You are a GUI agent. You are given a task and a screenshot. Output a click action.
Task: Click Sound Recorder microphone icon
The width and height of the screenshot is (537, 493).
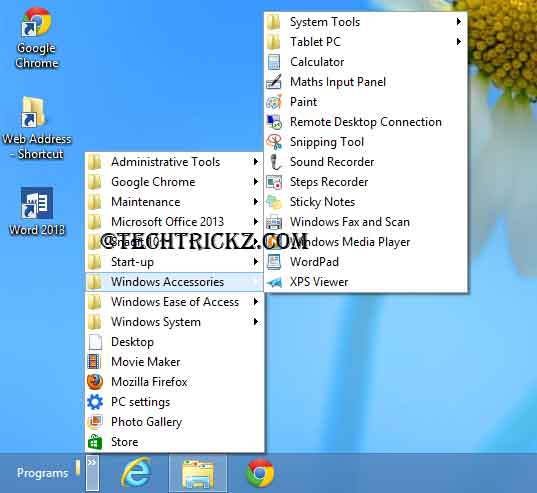[274, 162]
